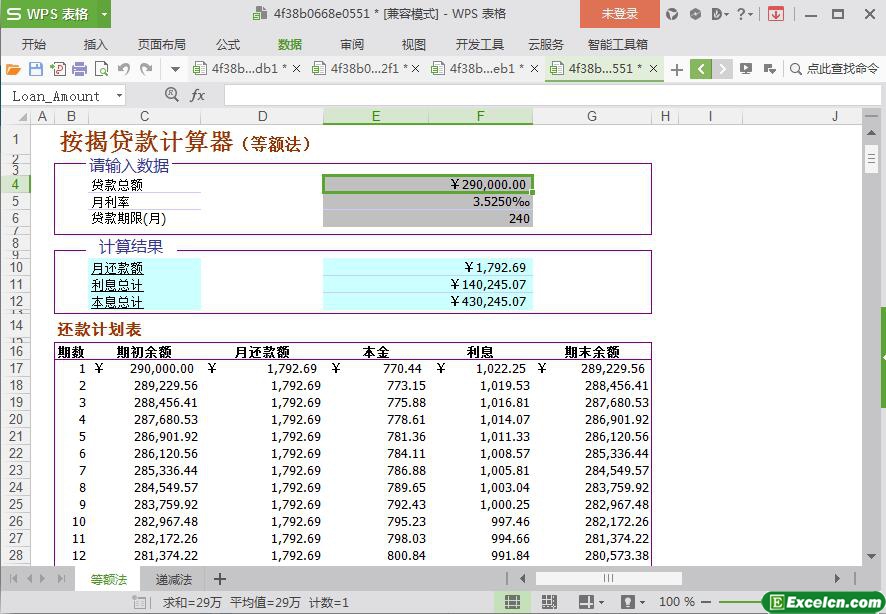886x614 pixels.
Task: Click the print icon in toolbar
Action: tap(79, 69)
